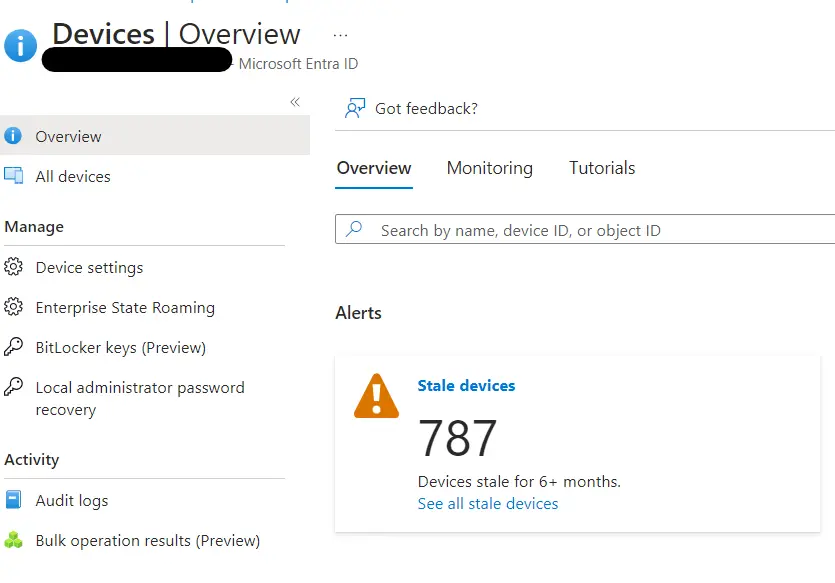The height and width of the screenshot is (583, 835).
Task: Click the BitLocker keys key icon
Action: [14, 347]
